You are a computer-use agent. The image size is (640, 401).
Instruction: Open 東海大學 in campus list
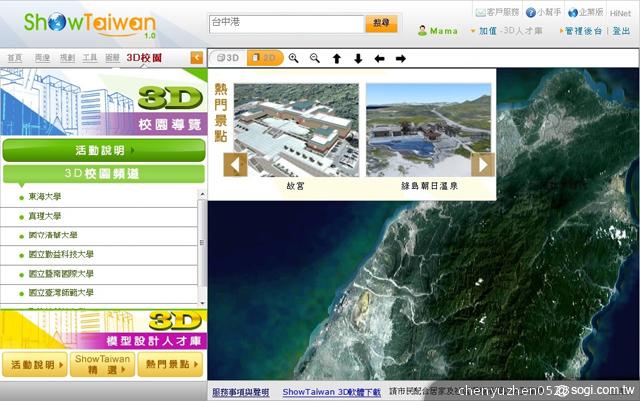click(46, 198)
